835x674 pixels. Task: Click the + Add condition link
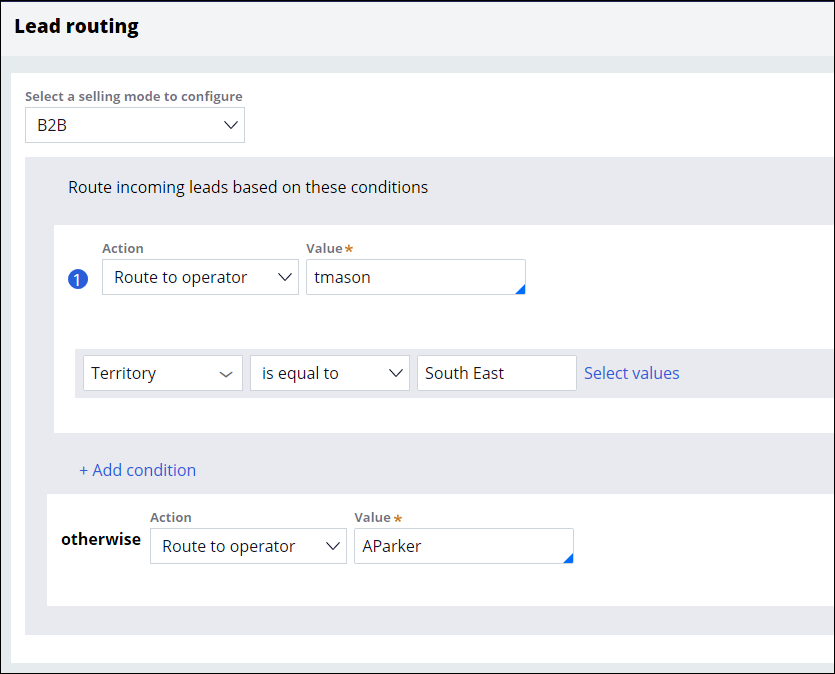pos(138,470)
